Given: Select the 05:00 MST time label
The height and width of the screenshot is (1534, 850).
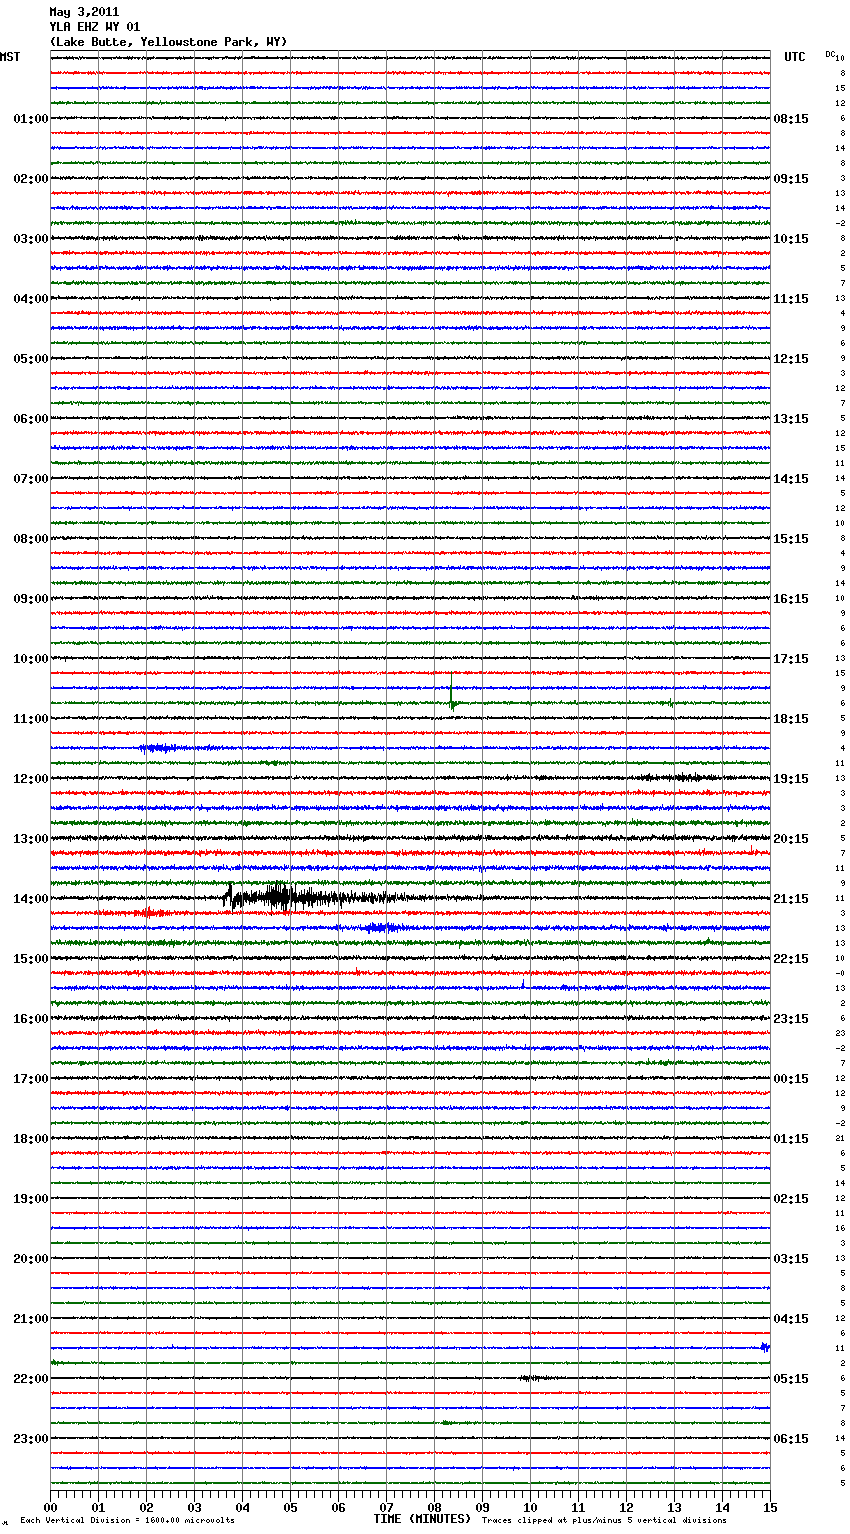Looking at the screenshot, I should coord(31,359).
